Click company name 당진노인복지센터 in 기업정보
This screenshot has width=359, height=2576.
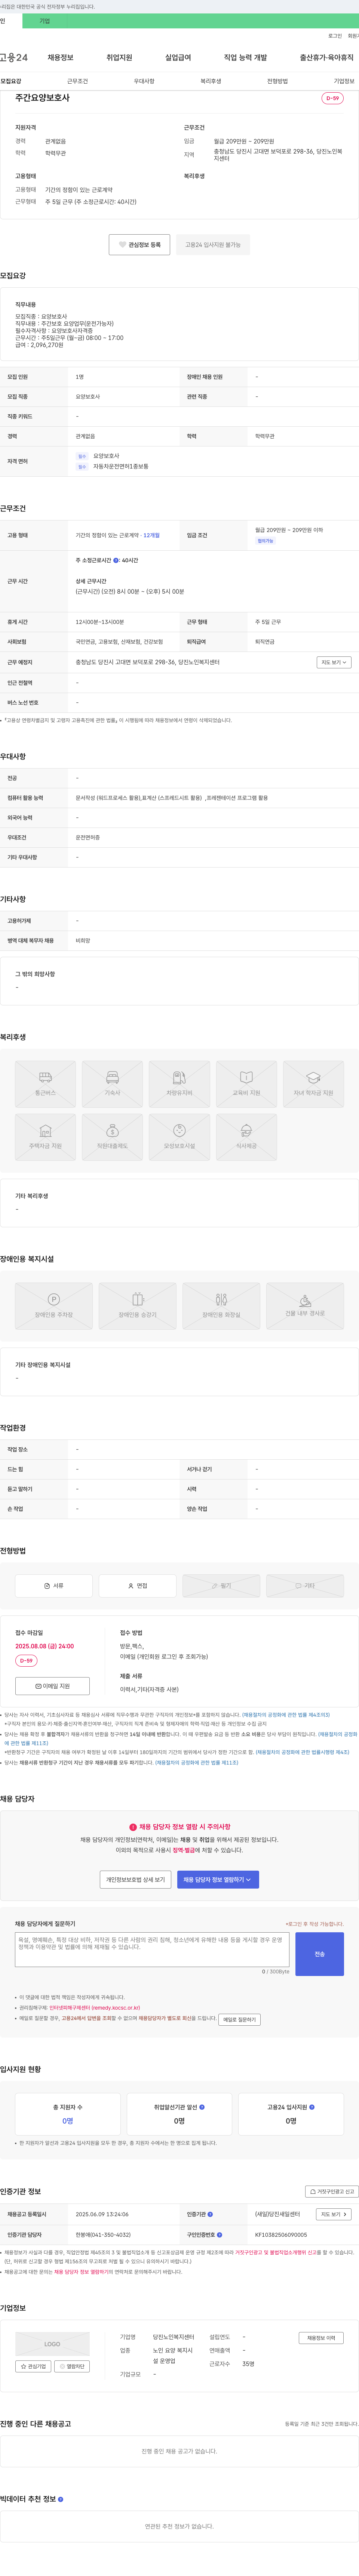[173, 2337]
